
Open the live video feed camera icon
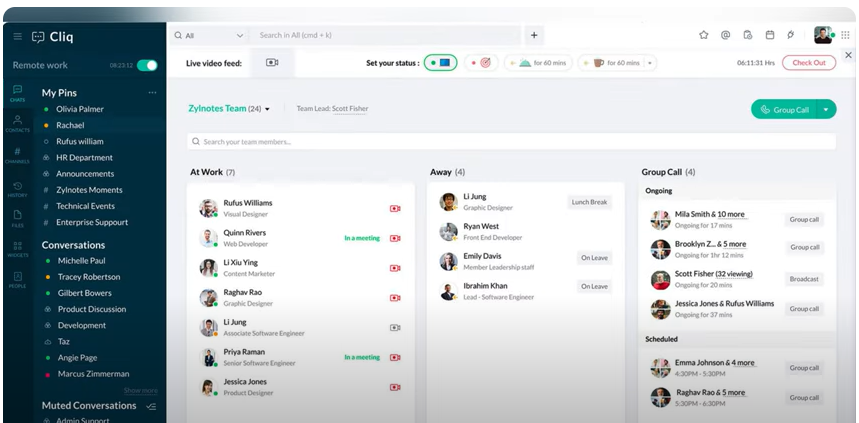coord(272,62)
